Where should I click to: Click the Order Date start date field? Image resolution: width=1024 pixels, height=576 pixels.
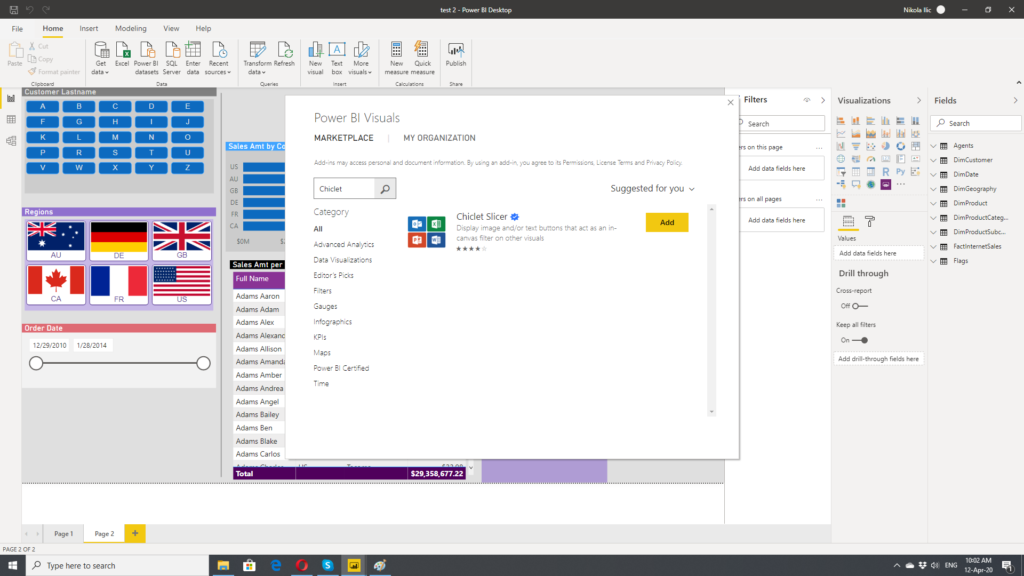50,345
